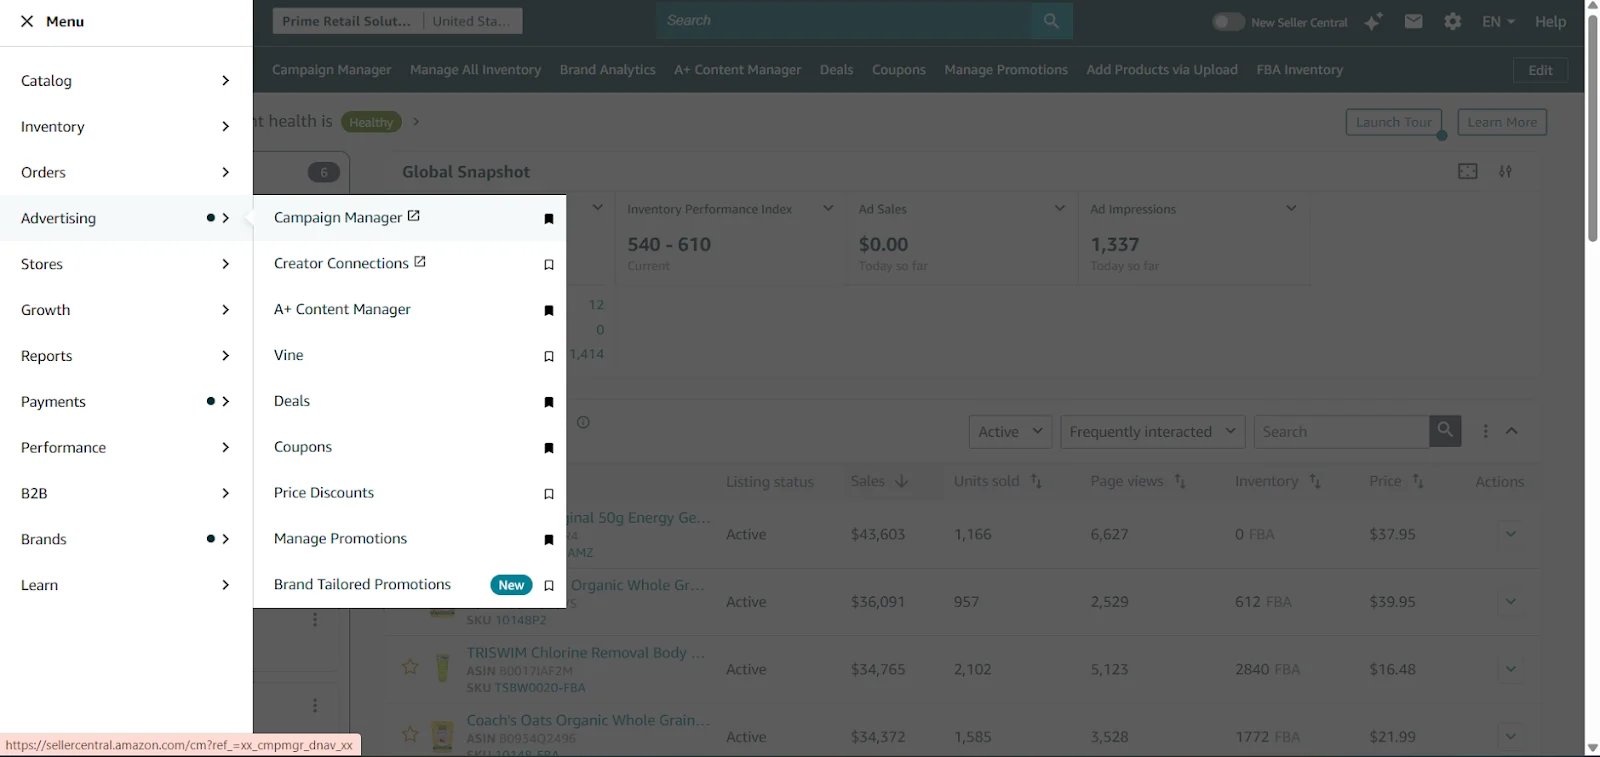Open messages envelope icon
This screenshot has height=757, width=1600.
point(1413,21)
